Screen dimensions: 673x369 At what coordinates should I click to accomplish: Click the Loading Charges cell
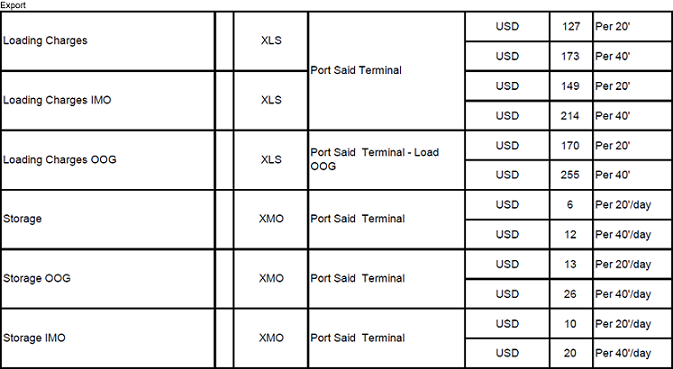point(108,41)
